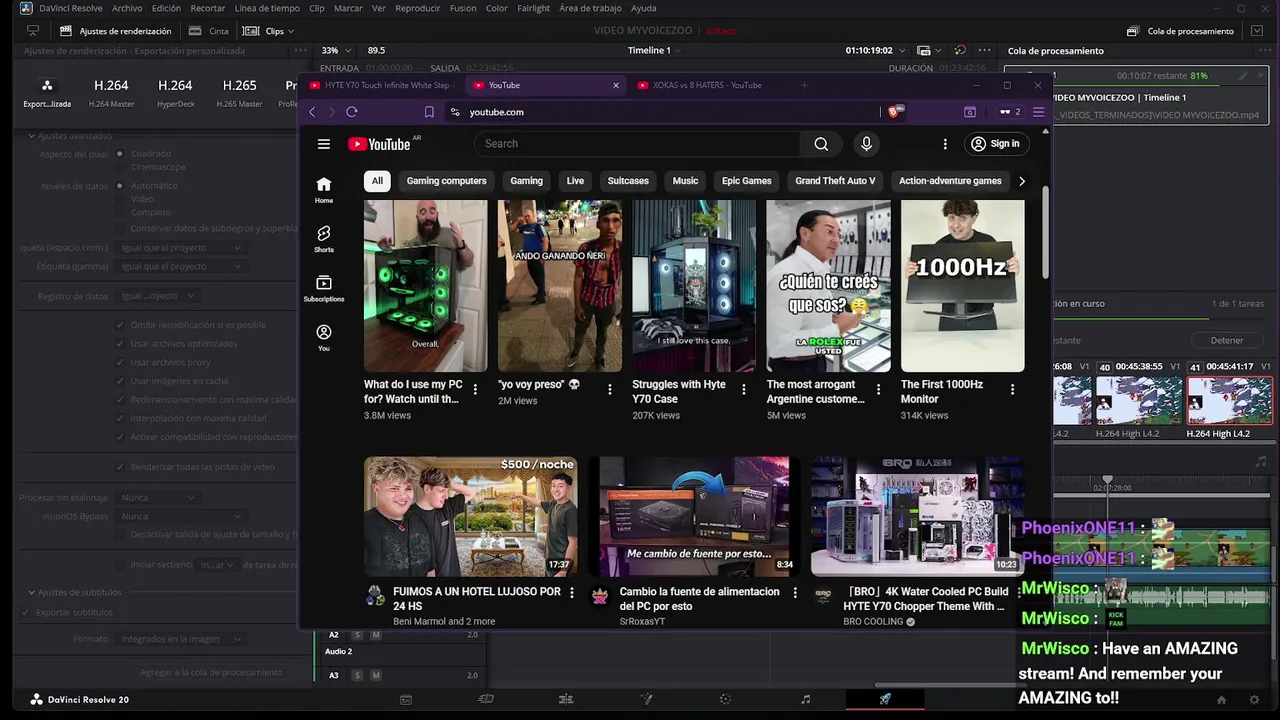Select the Cuadrado pixel aspect radio
This screenshot has height=720, width=1280.
[x=120, y=153]
